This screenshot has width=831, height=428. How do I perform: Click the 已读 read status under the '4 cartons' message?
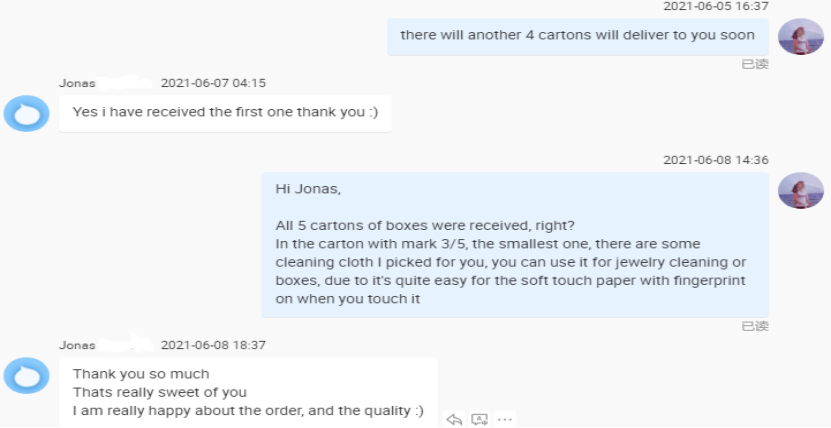755,64
